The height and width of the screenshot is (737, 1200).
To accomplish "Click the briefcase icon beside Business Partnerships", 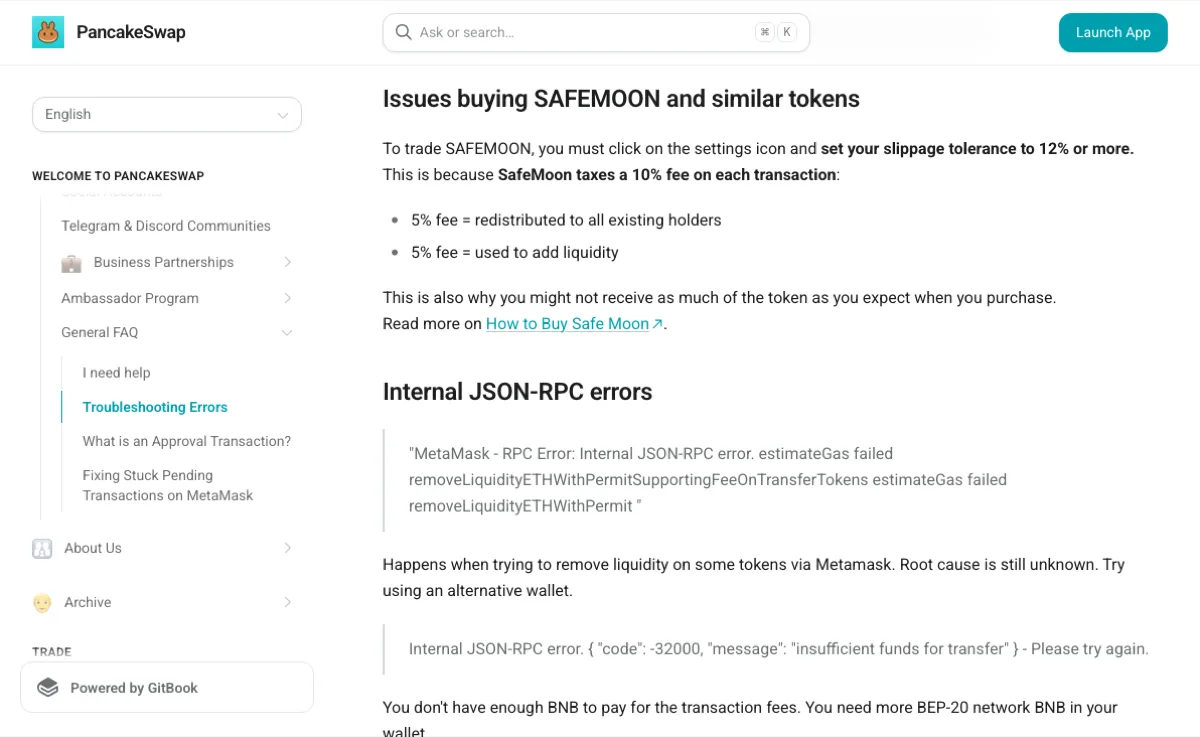I will click(x=72, y=263).
